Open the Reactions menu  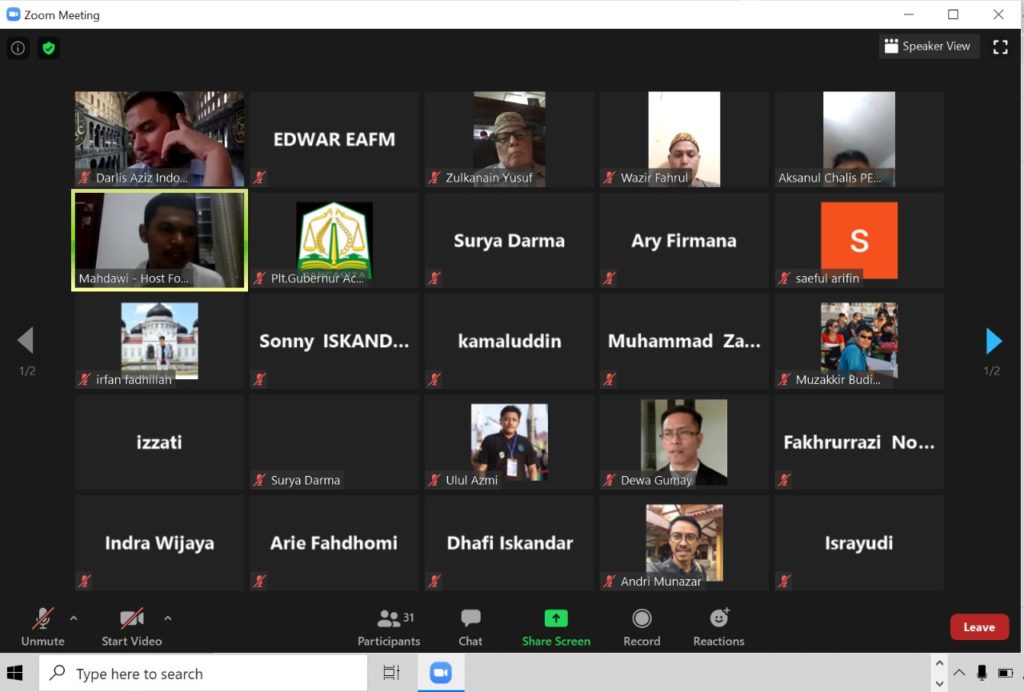718,627
